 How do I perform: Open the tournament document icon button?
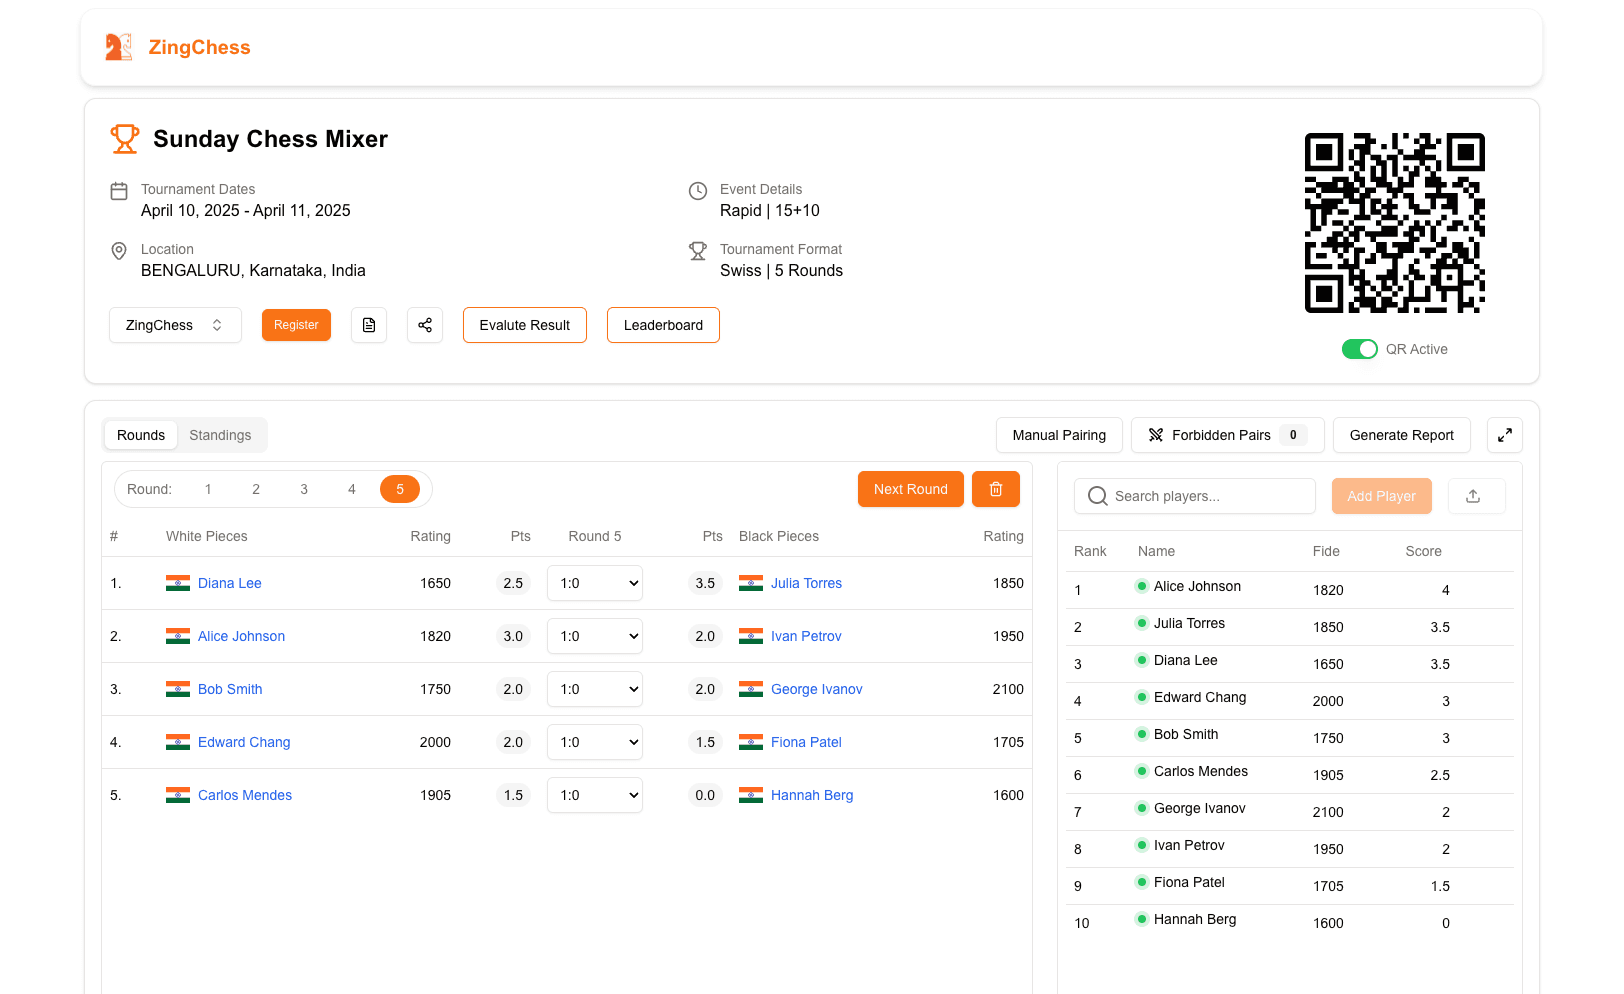pyautogui.click(x=369, y=325)
